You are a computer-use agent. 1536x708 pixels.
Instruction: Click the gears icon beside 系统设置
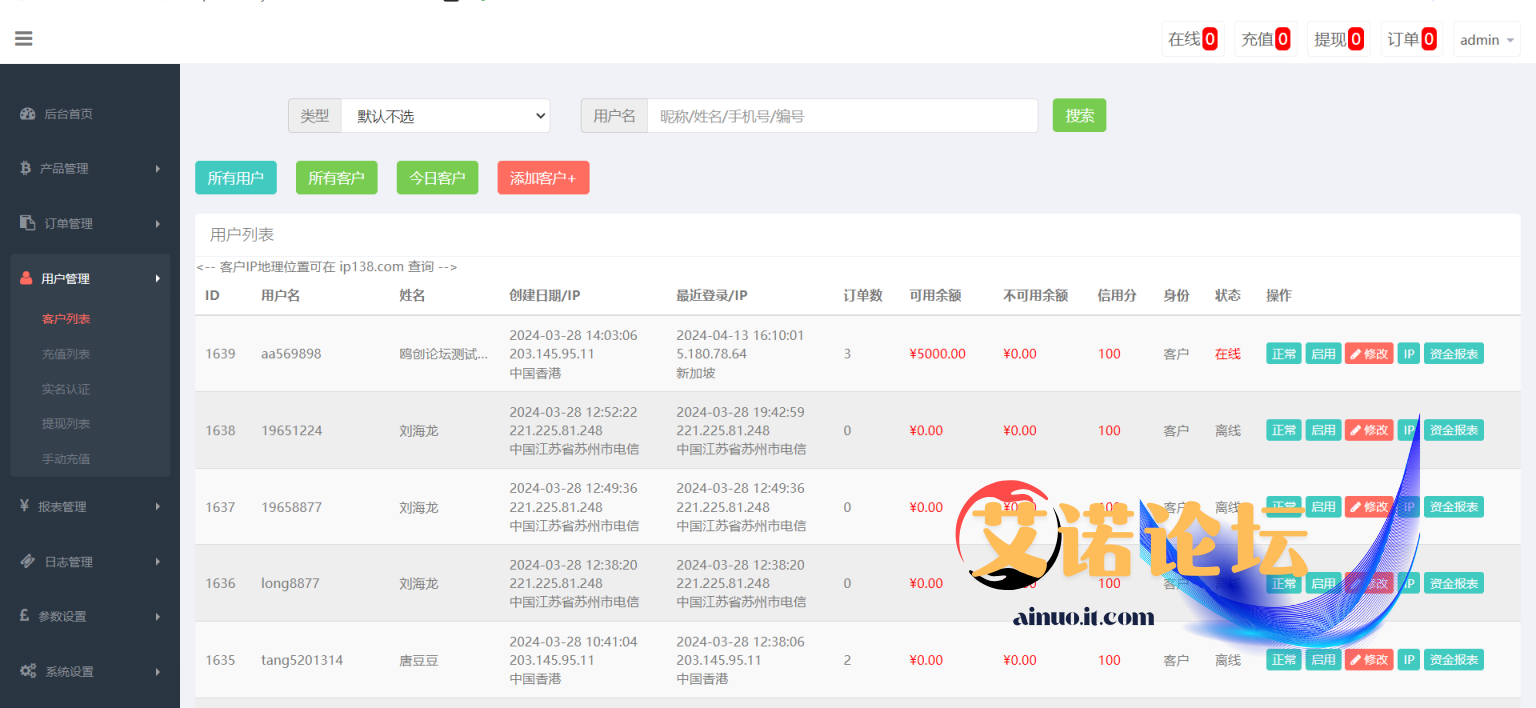pyautogui.click(x=28, y=671)
